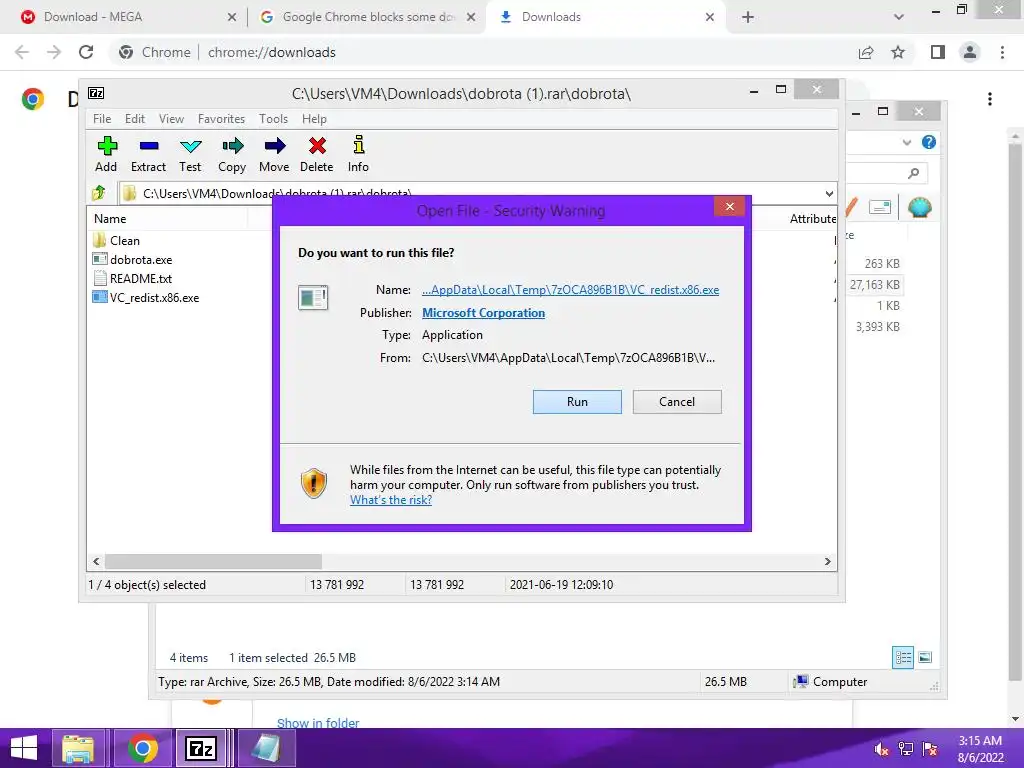Click the Show in folder link

coord(318,723)
